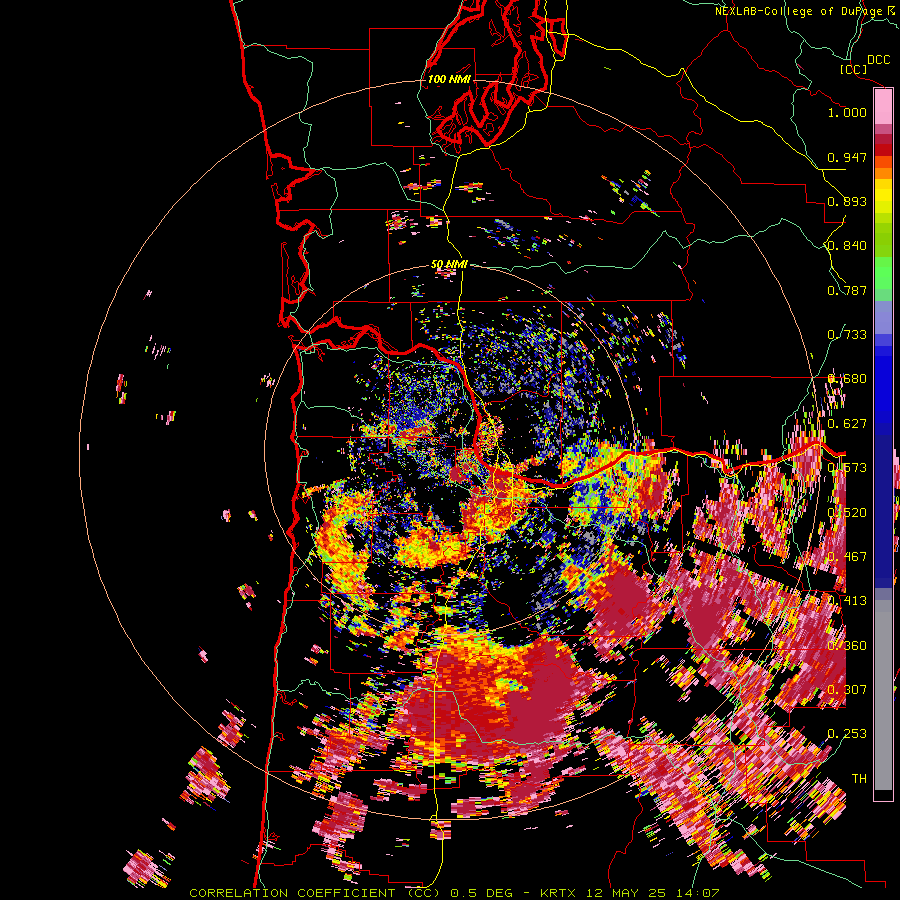Click the KRTX station identifier
This screenshot has height=900, width=900.
tap(559, 893)
